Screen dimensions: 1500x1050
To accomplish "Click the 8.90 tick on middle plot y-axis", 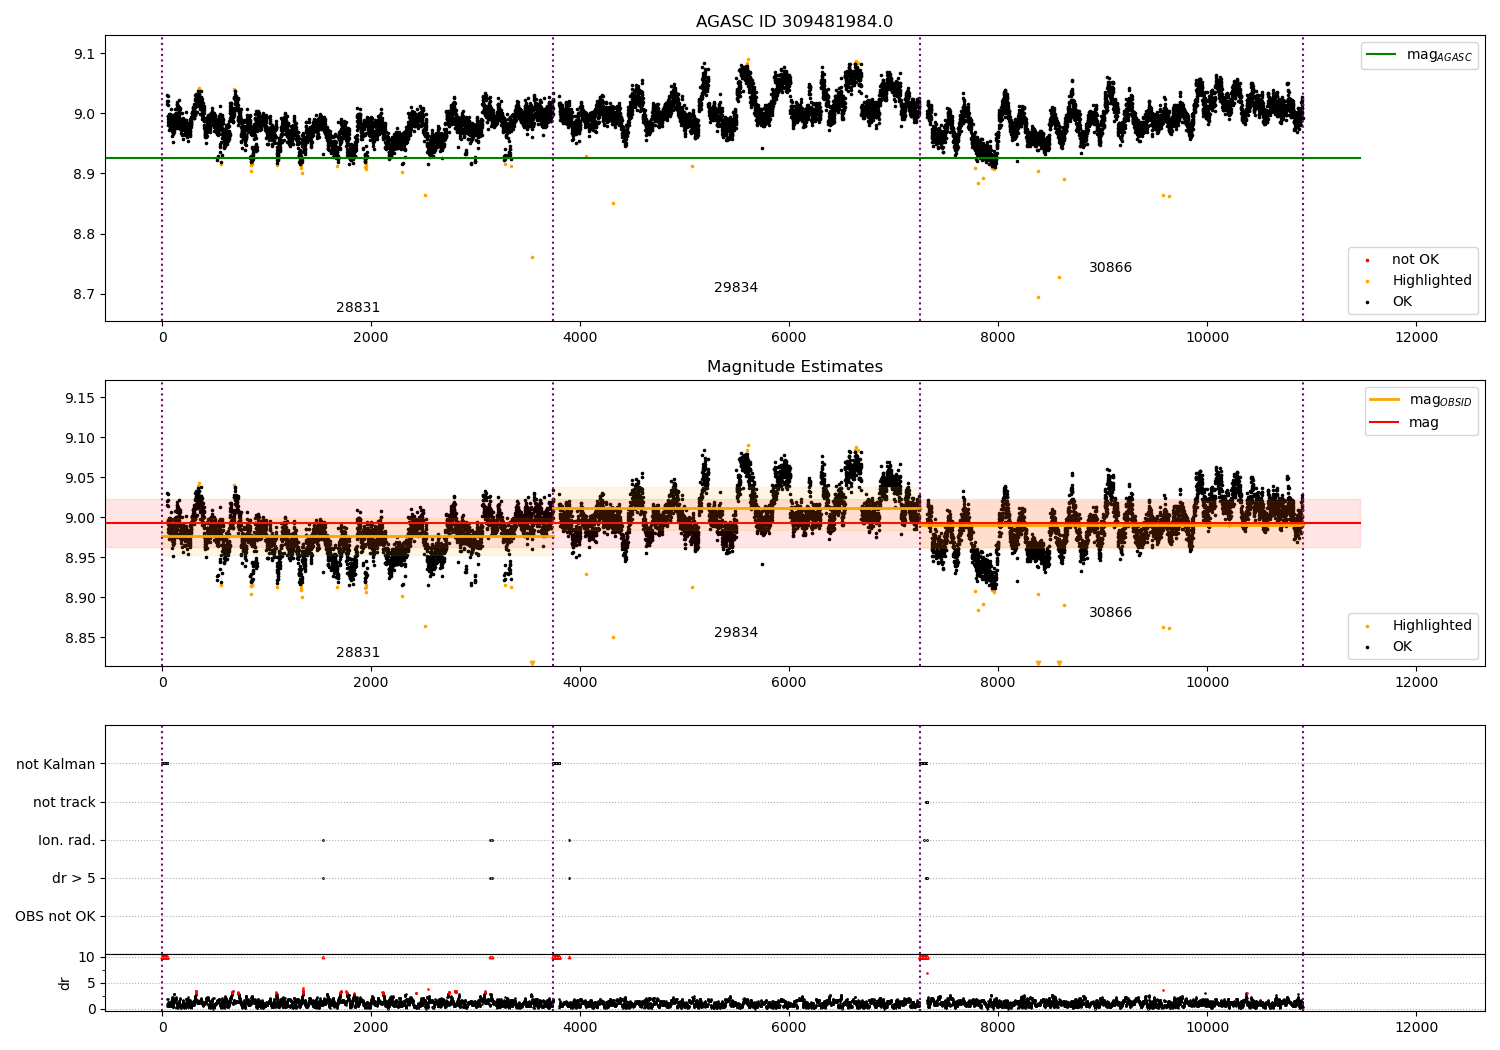I will pos(80,598).
